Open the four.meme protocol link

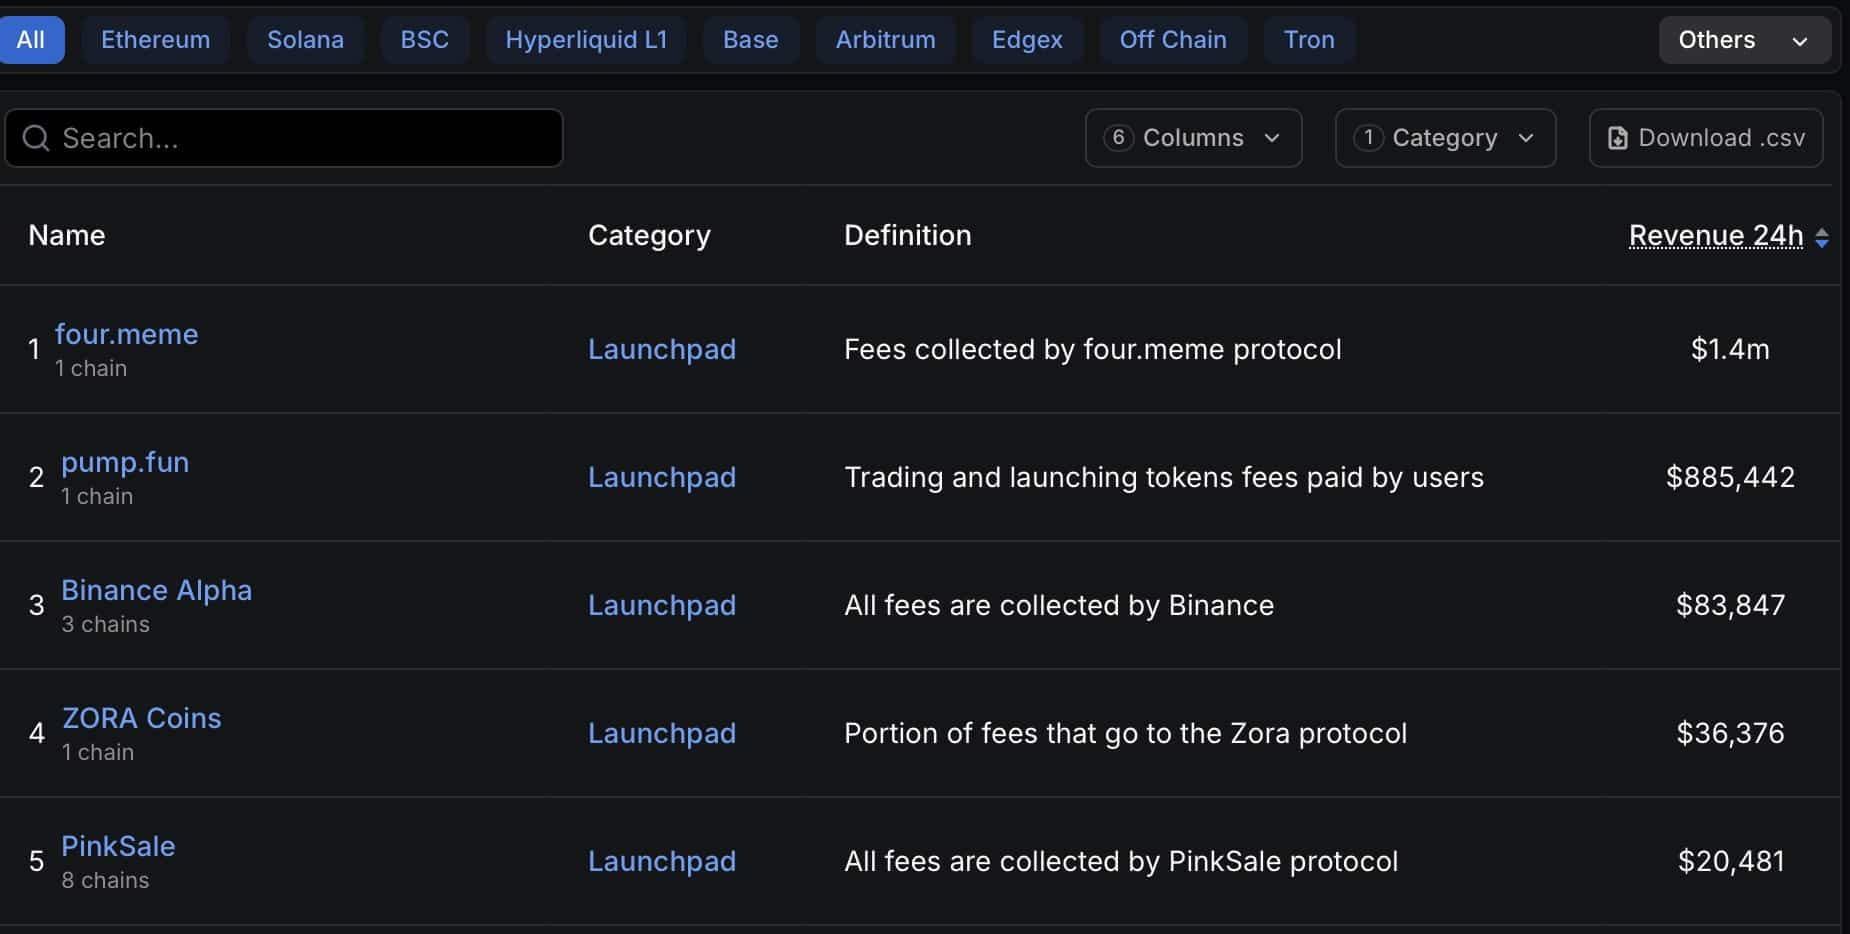point(126,334)
